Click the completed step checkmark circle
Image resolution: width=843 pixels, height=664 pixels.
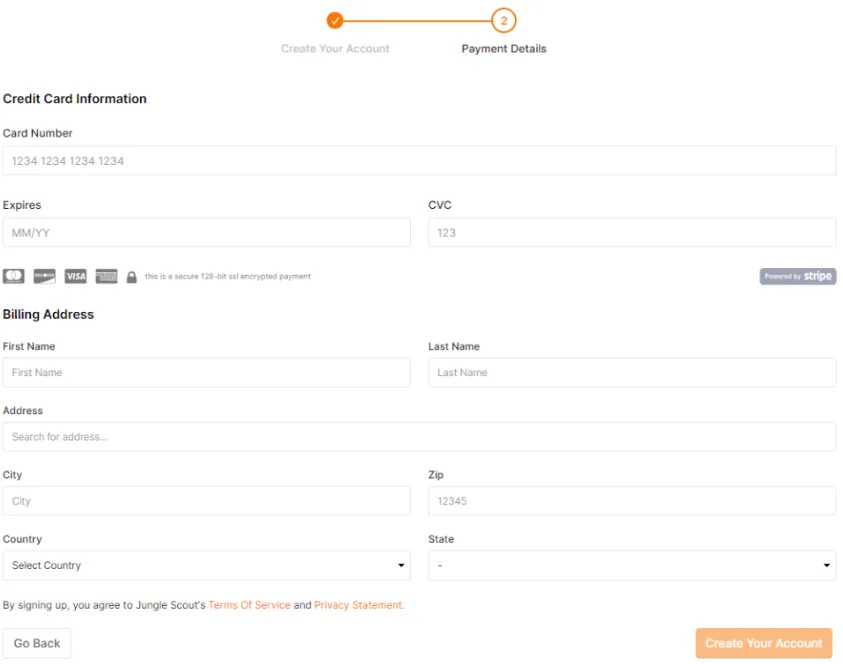pos(335,20)
